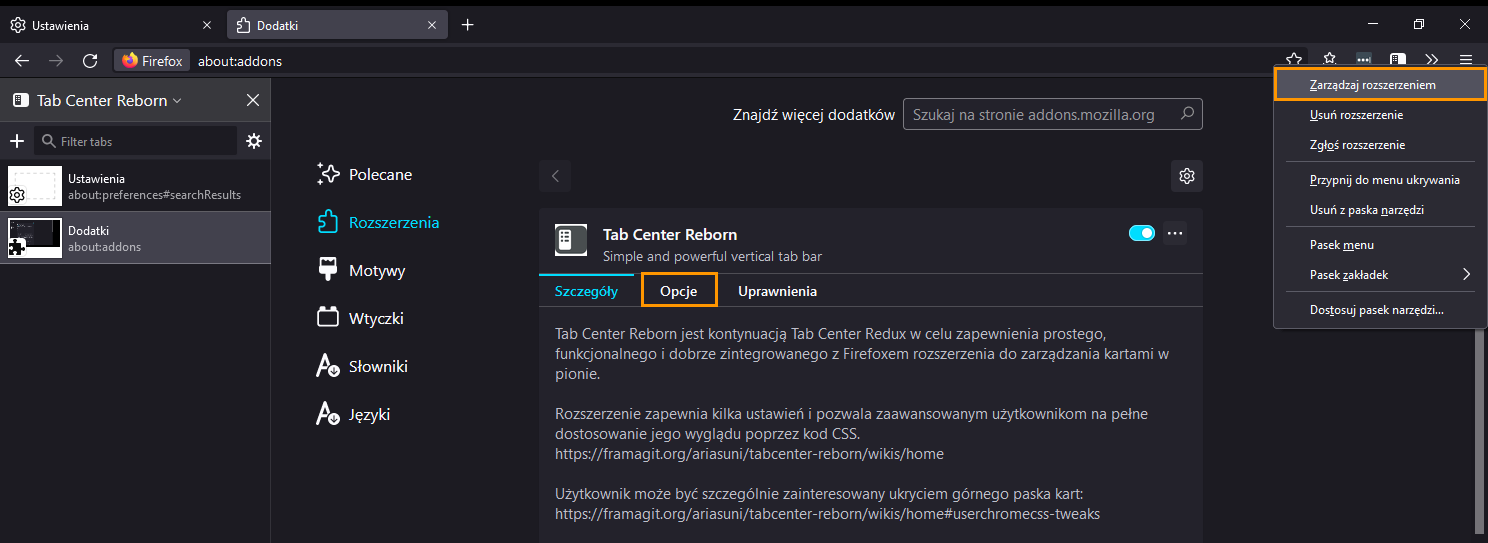Bookmark this page with star icon
Viewport: 1488px width, 543px height.
[x=1293, y=60]
